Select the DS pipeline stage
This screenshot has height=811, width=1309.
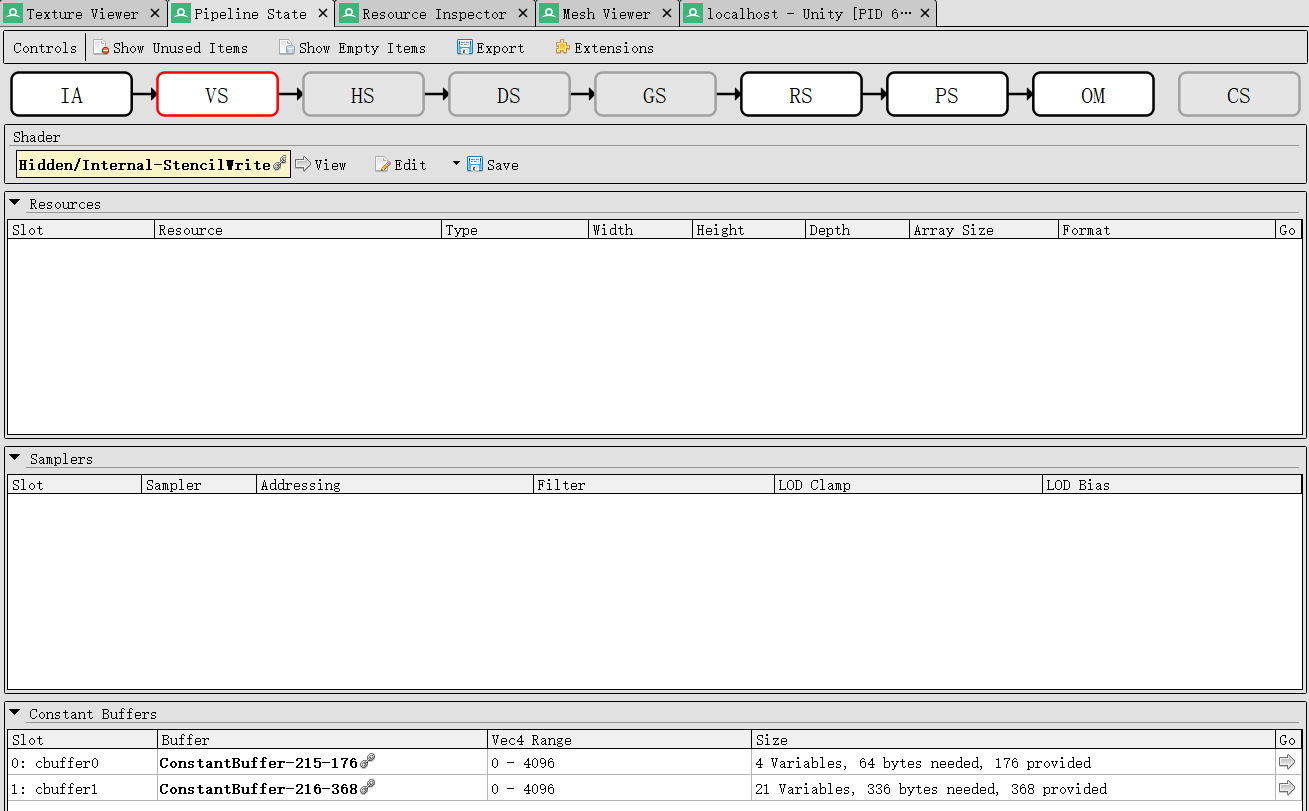(509, 95)
